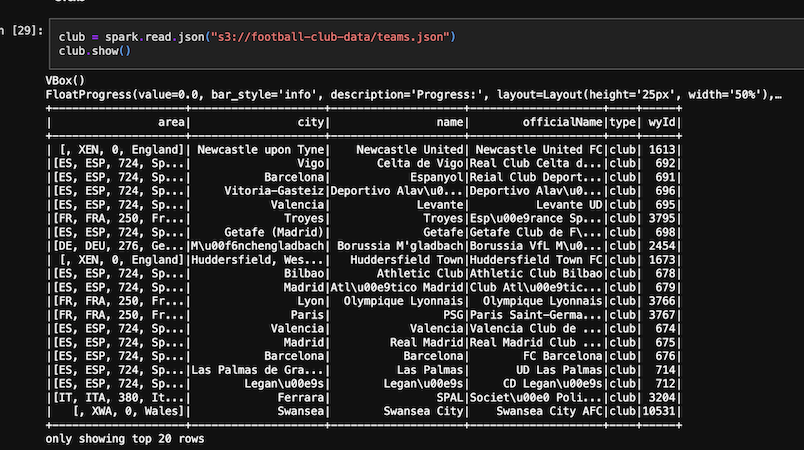This screenshot has height=450, width=804.
Task: Click the wyId value 675
Action: (665, 342)
